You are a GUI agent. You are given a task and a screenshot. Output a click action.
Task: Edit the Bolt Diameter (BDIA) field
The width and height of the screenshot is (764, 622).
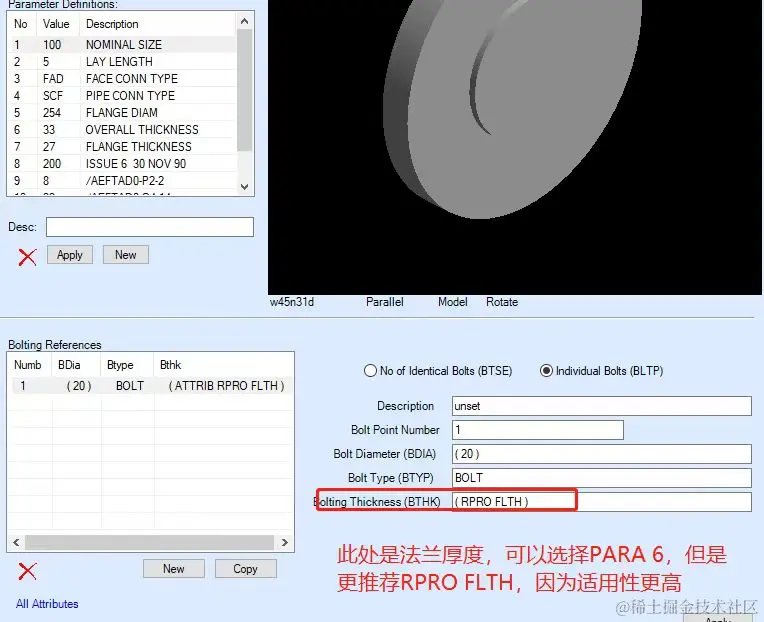602,453
